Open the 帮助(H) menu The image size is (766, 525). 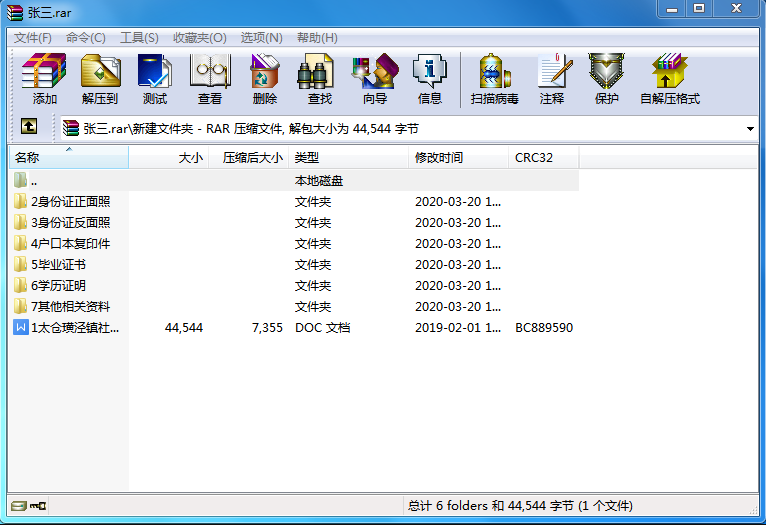(317, 38)
